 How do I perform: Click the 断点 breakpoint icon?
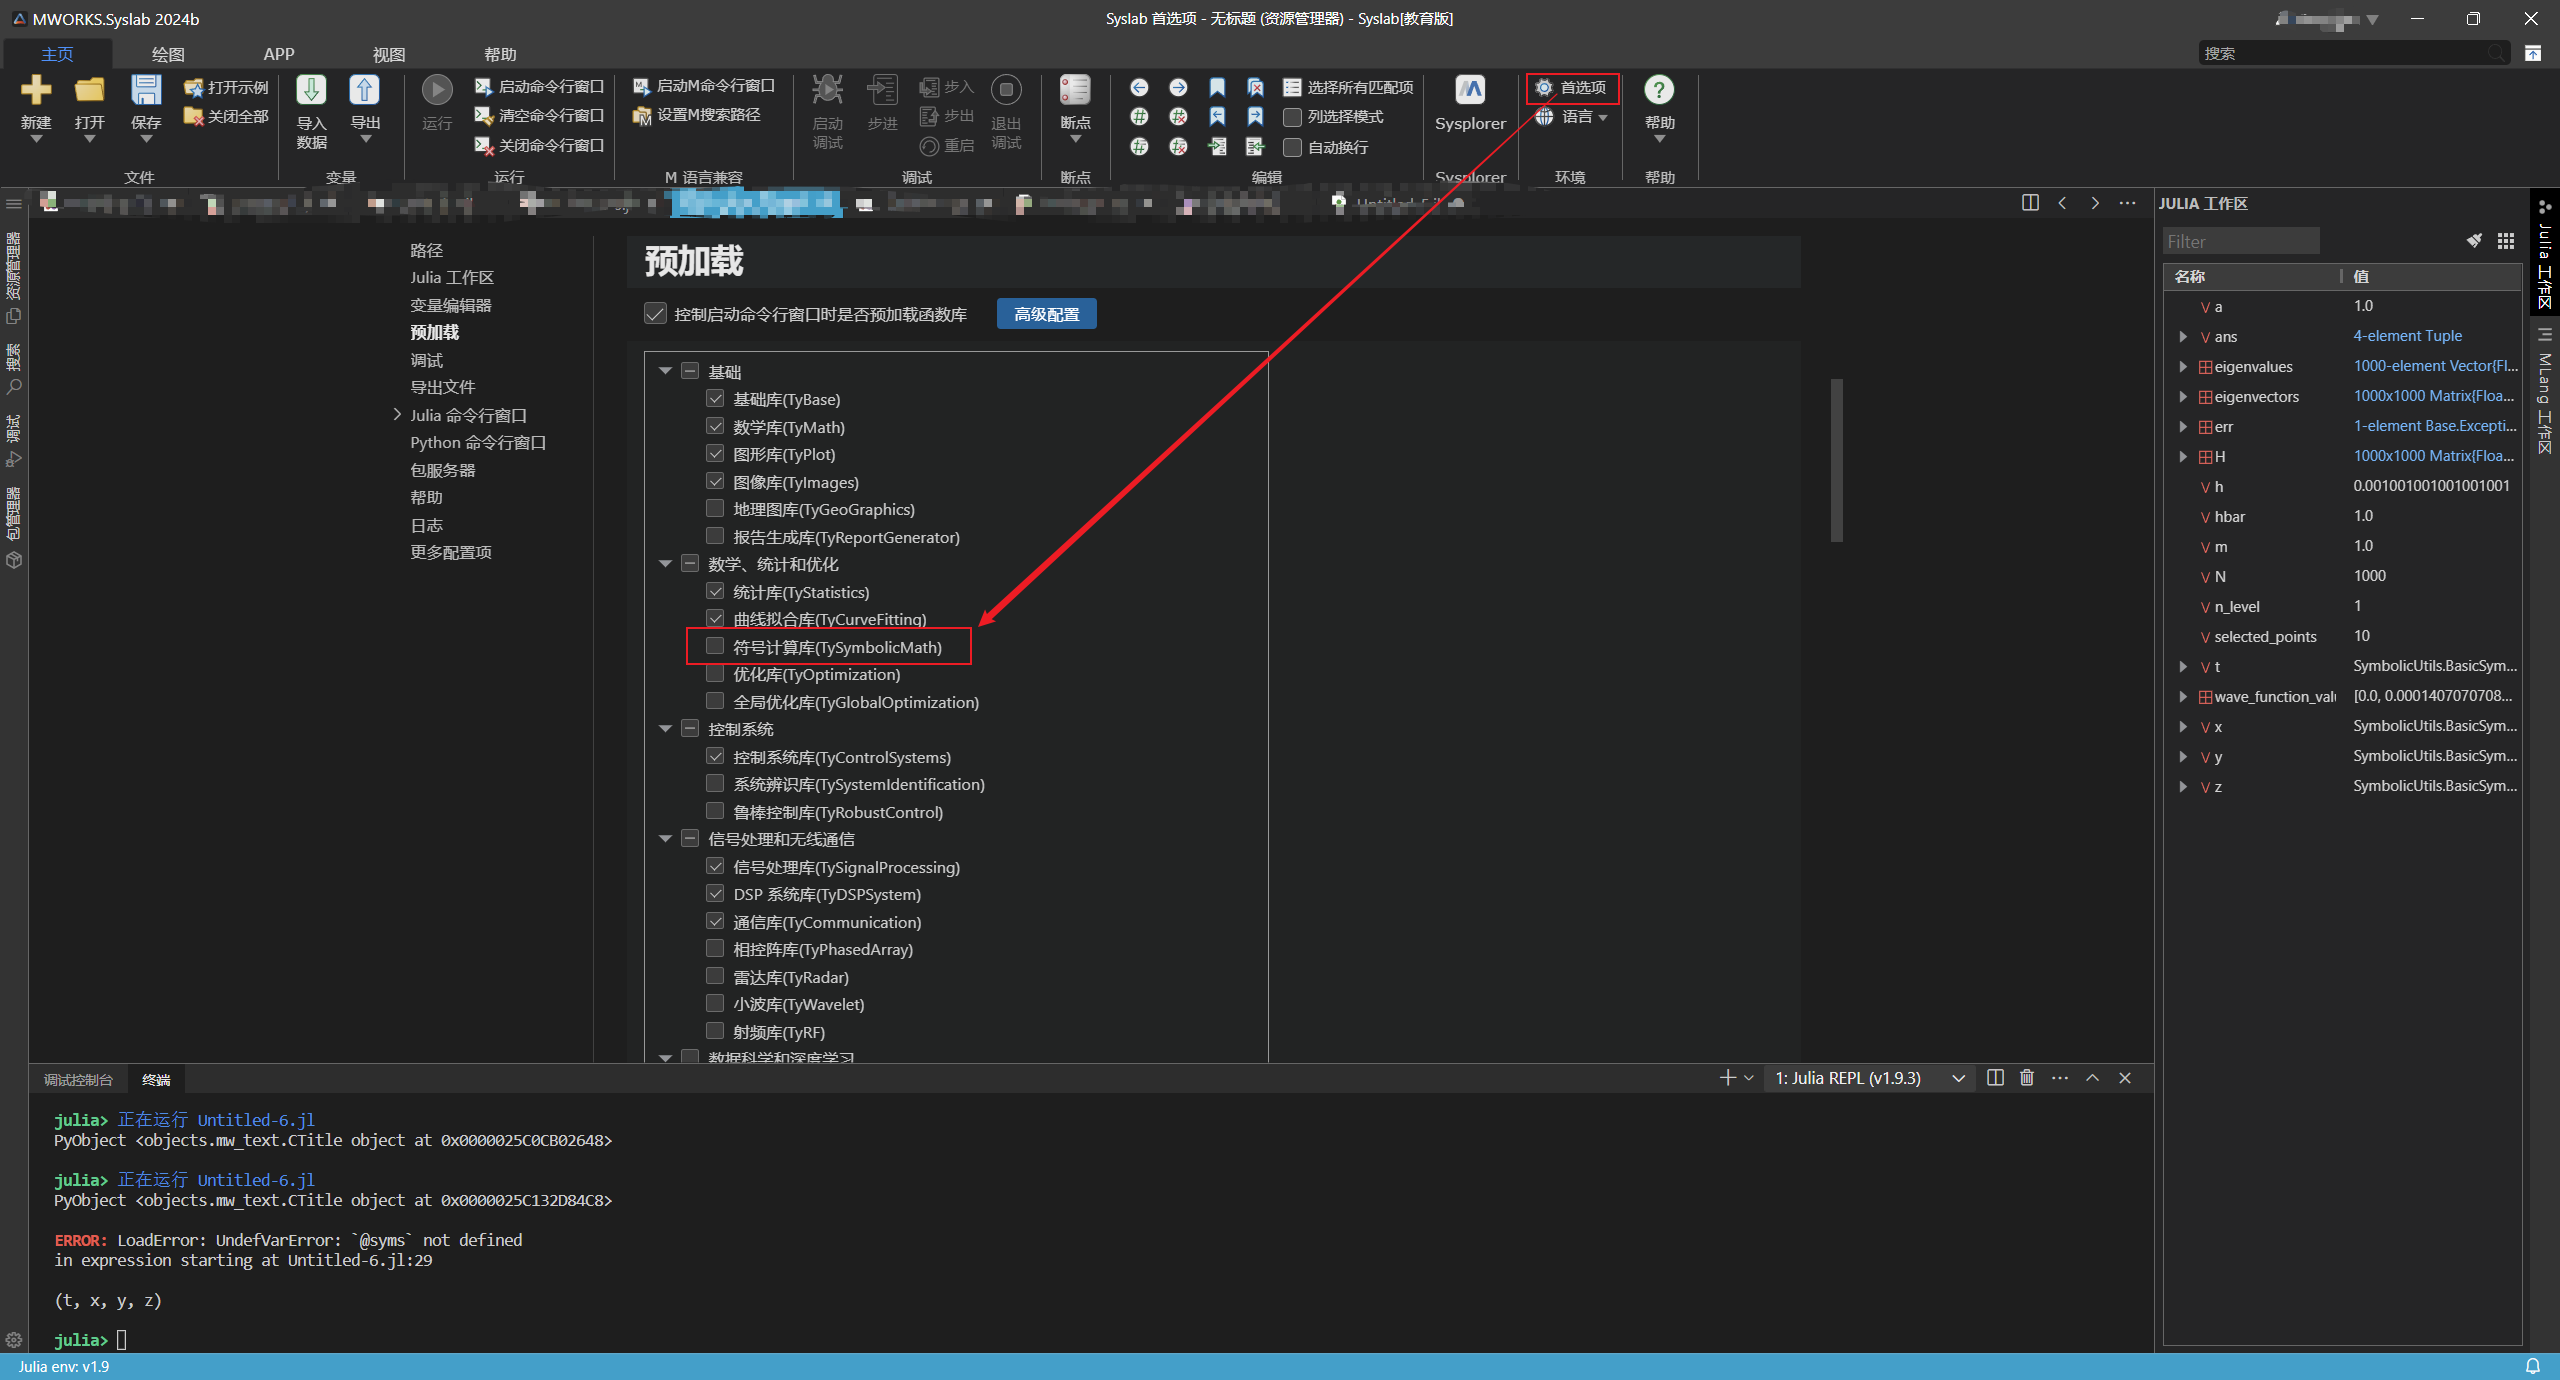click(x=1075, y=90)
